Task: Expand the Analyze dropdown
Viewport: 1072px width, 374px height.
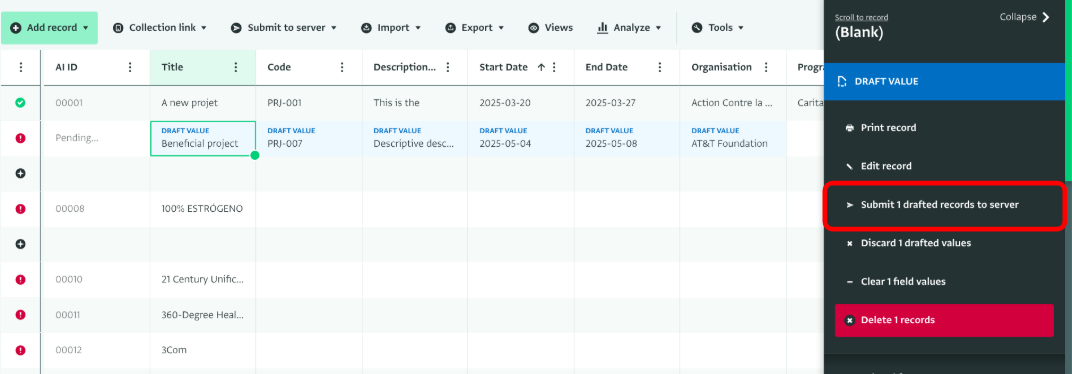Action: click(629, 28)
